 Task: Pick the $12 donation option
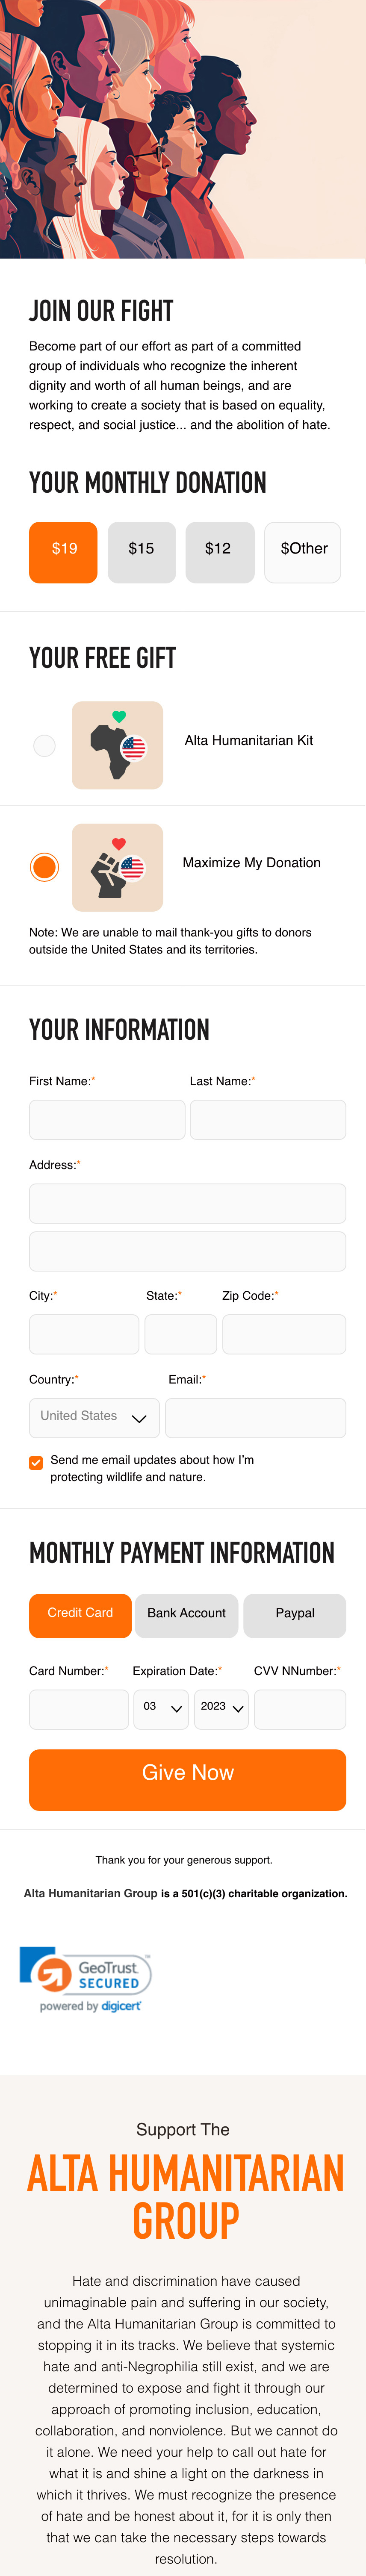[219, 552]
